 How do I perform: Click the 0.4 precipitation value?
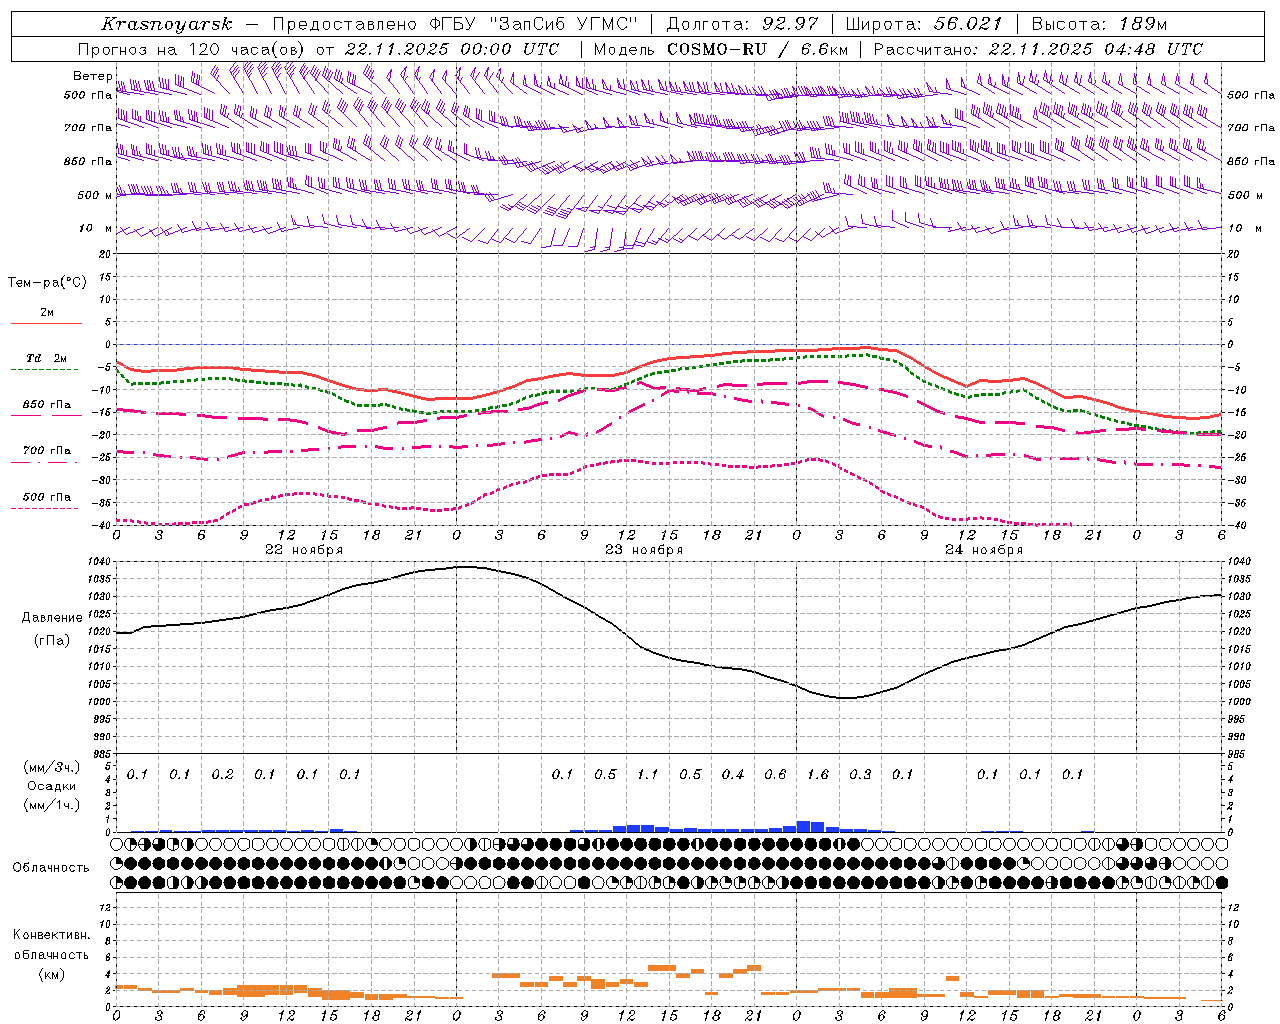click(x=732, y=774)
